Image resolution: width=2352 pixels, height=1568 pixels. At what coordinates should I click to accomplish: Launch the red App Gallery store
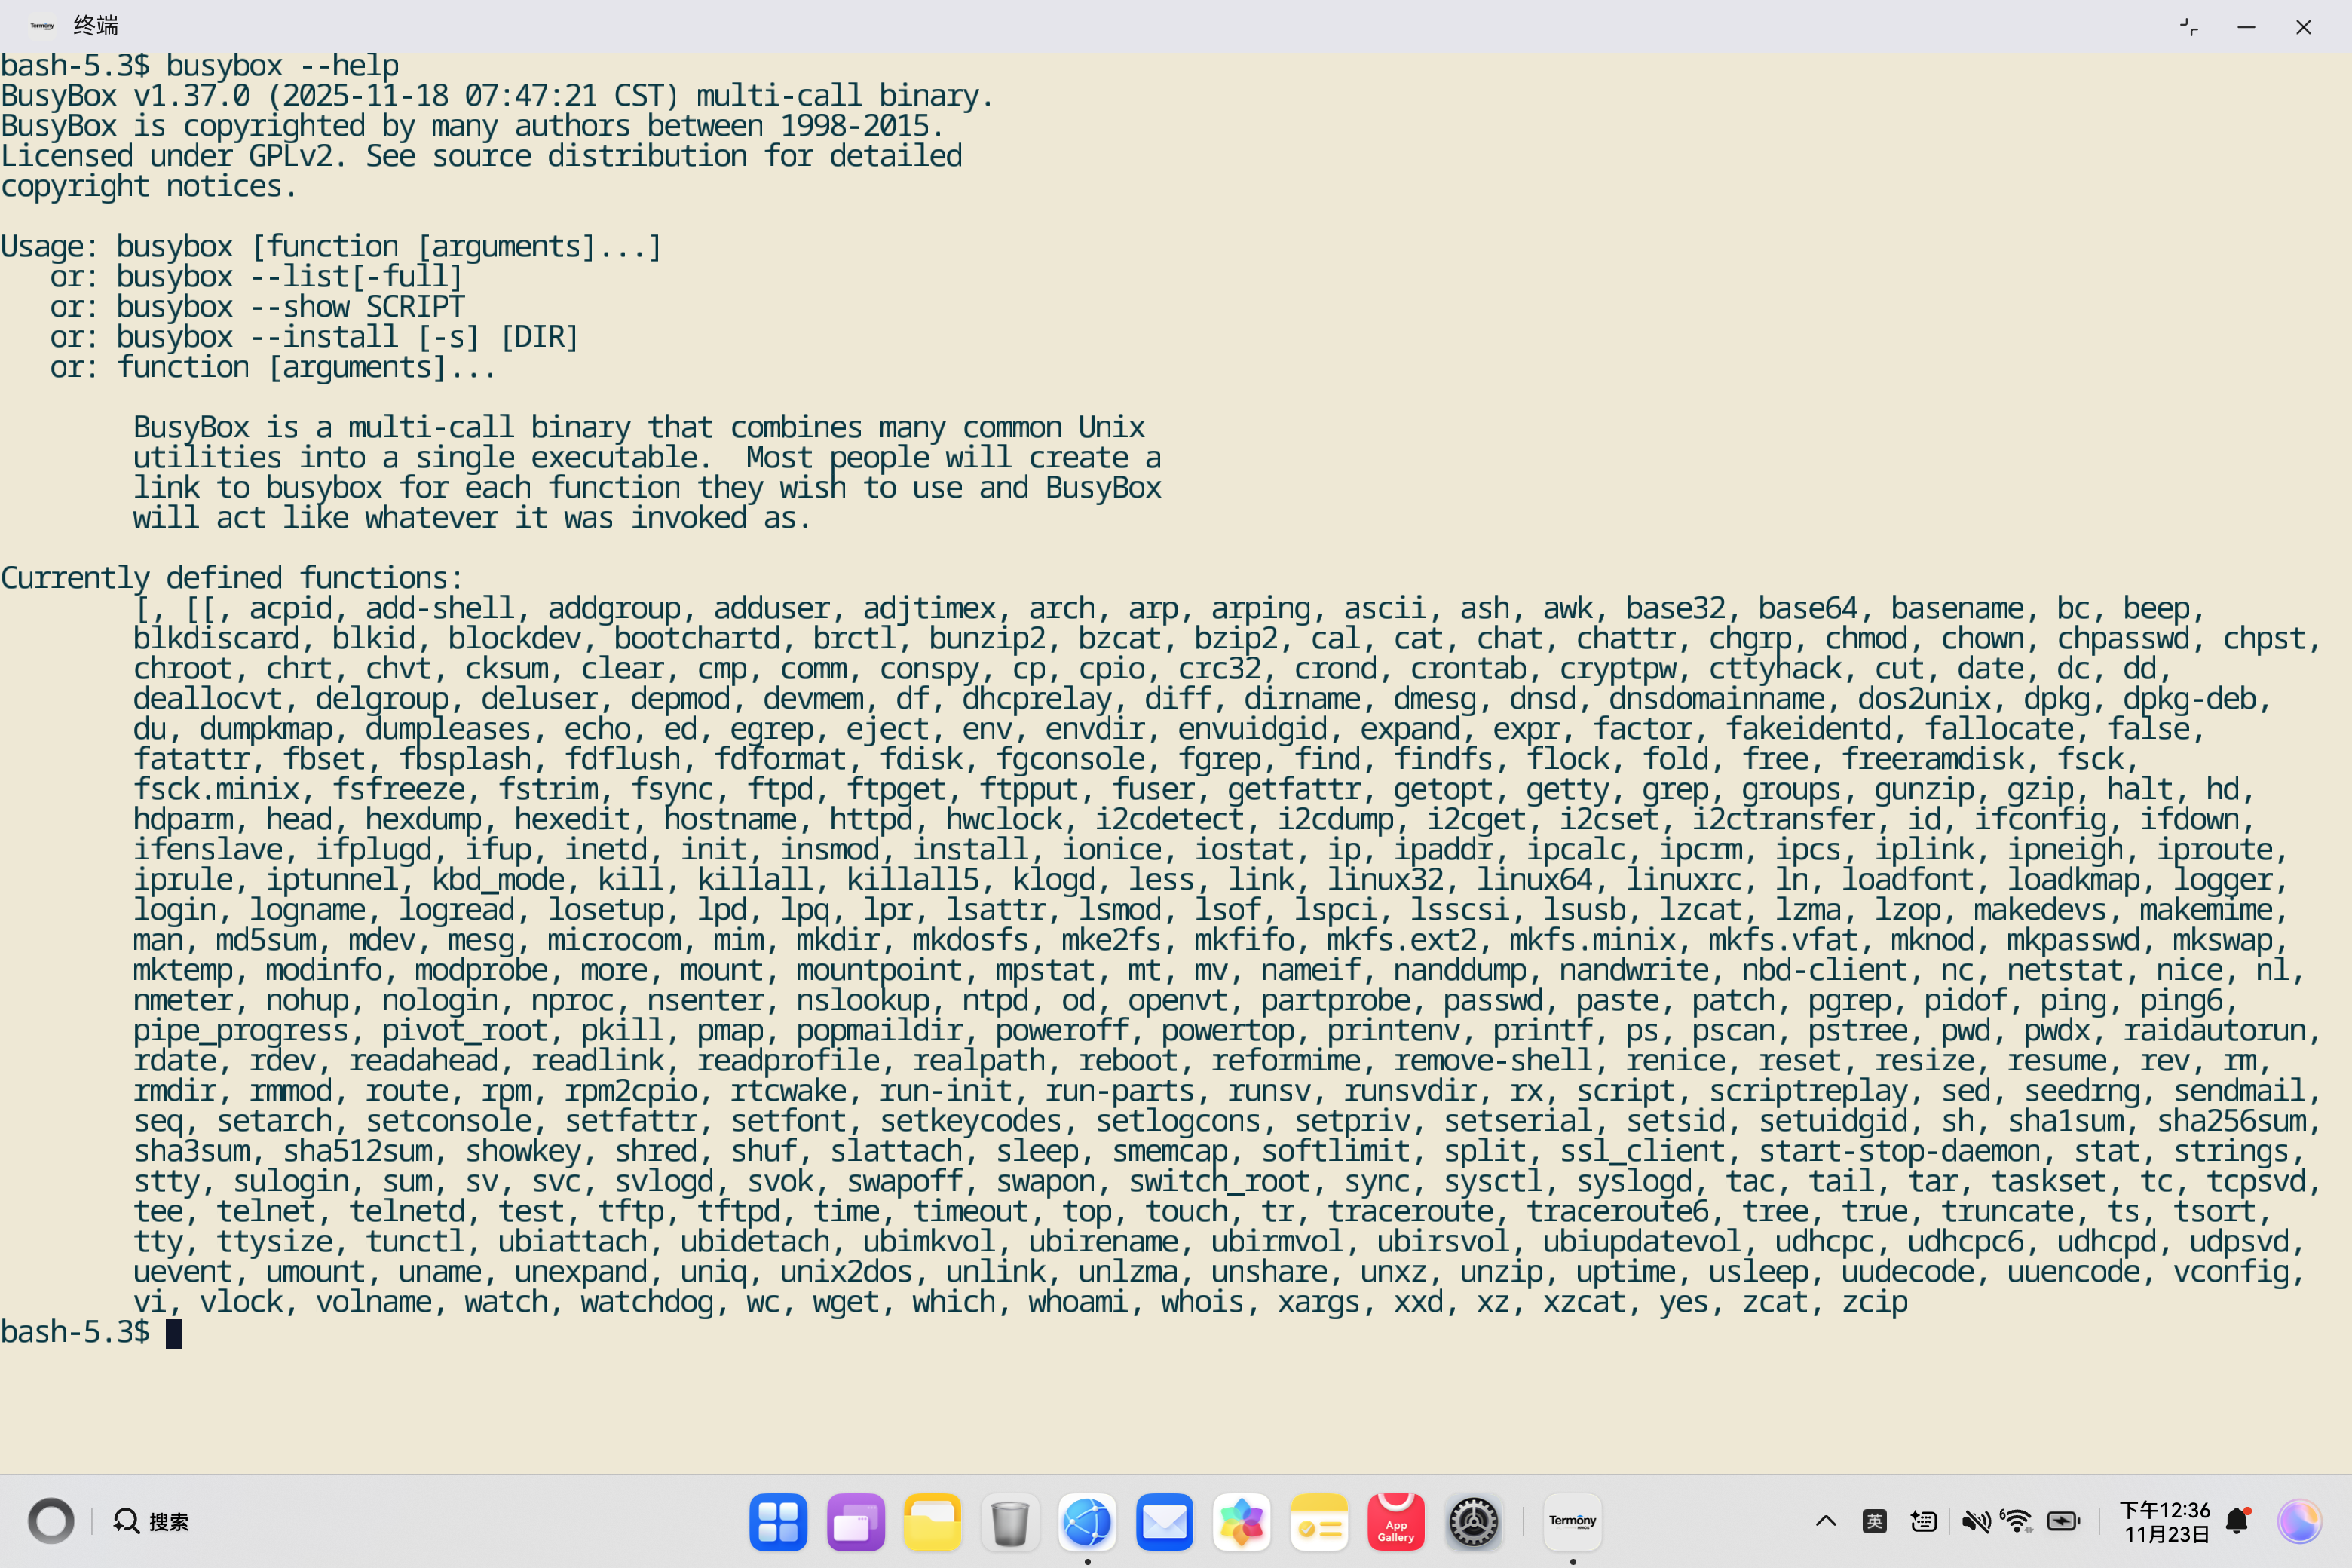(x=1396, y=1521)
